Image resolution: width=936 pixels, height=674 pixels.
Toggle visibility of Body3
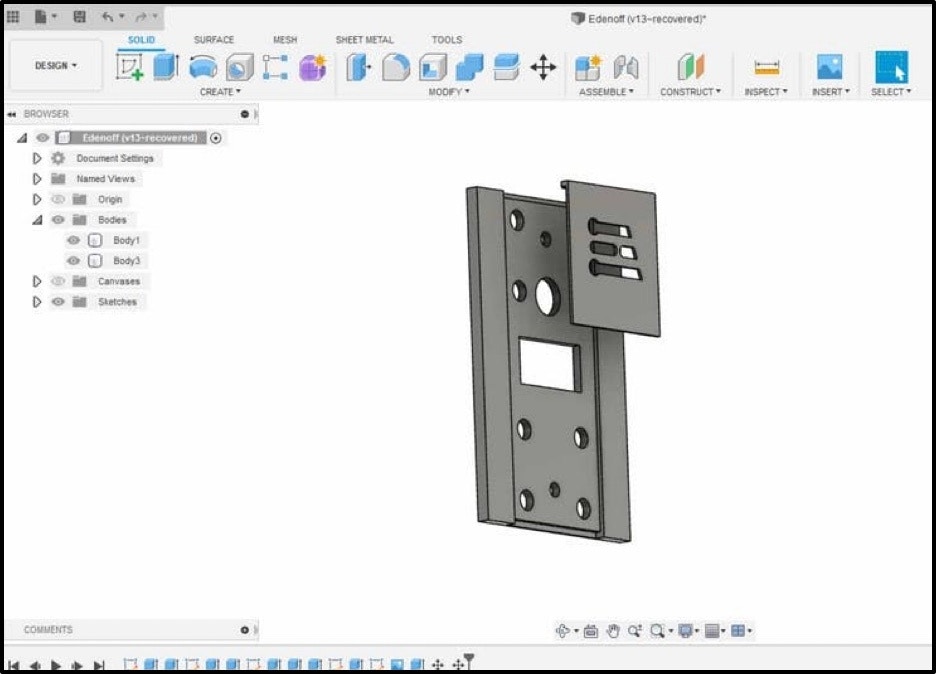coord(73,261)
